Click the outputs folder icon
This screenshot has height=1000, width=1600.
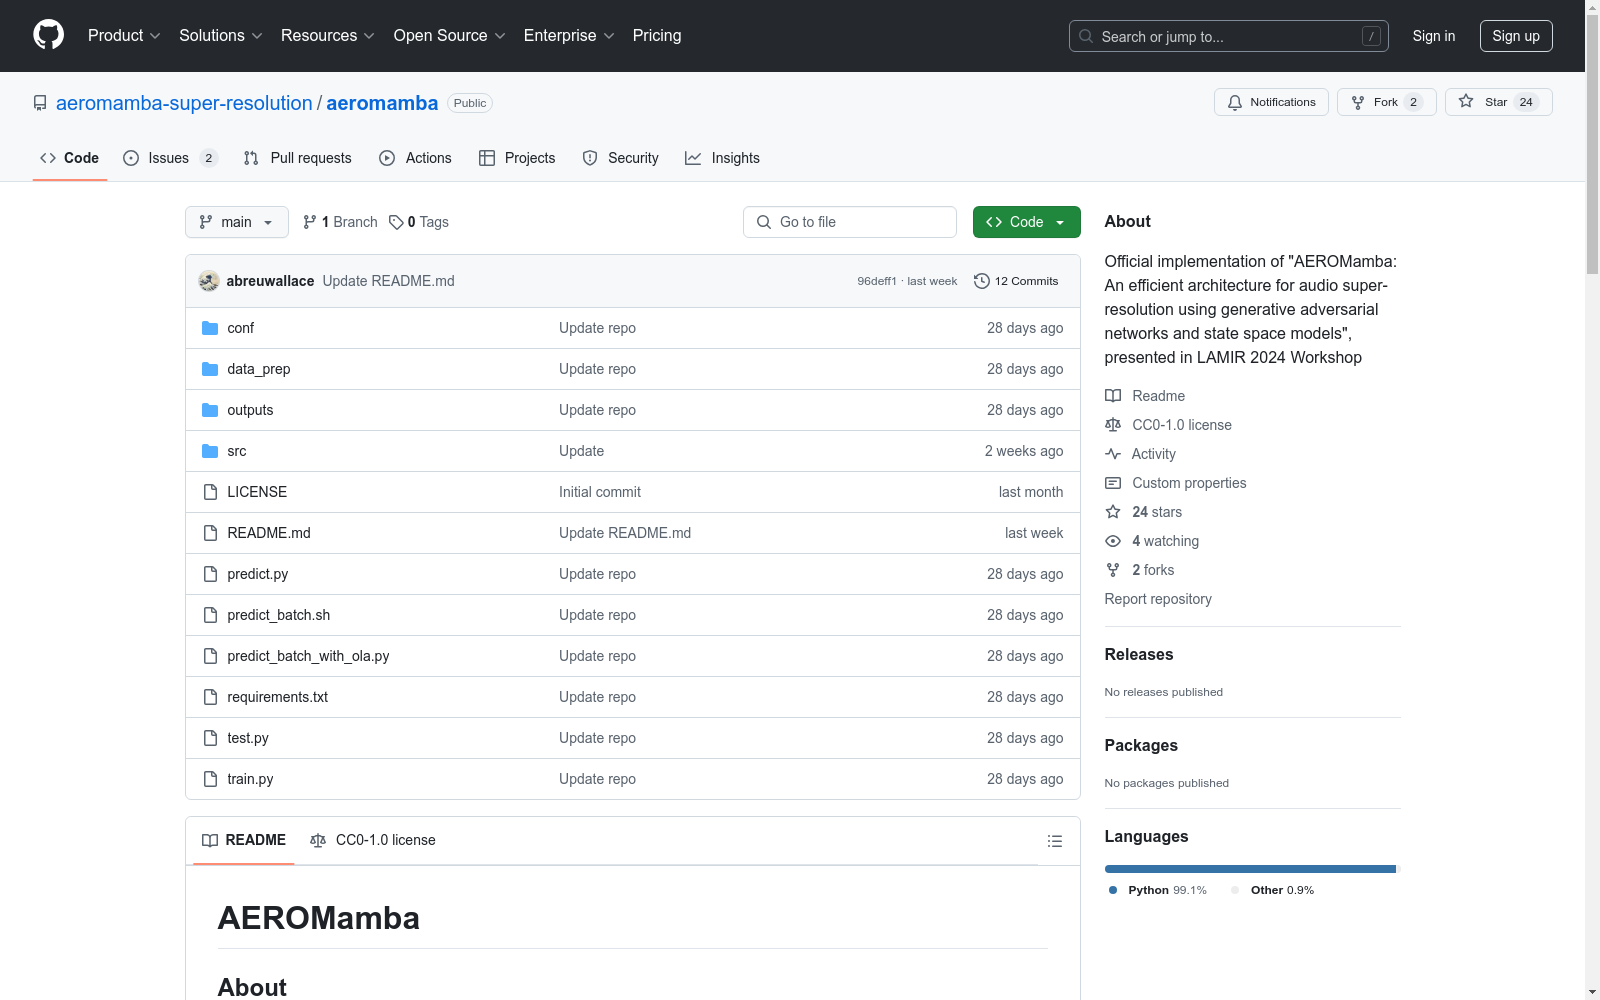[210, 410]
